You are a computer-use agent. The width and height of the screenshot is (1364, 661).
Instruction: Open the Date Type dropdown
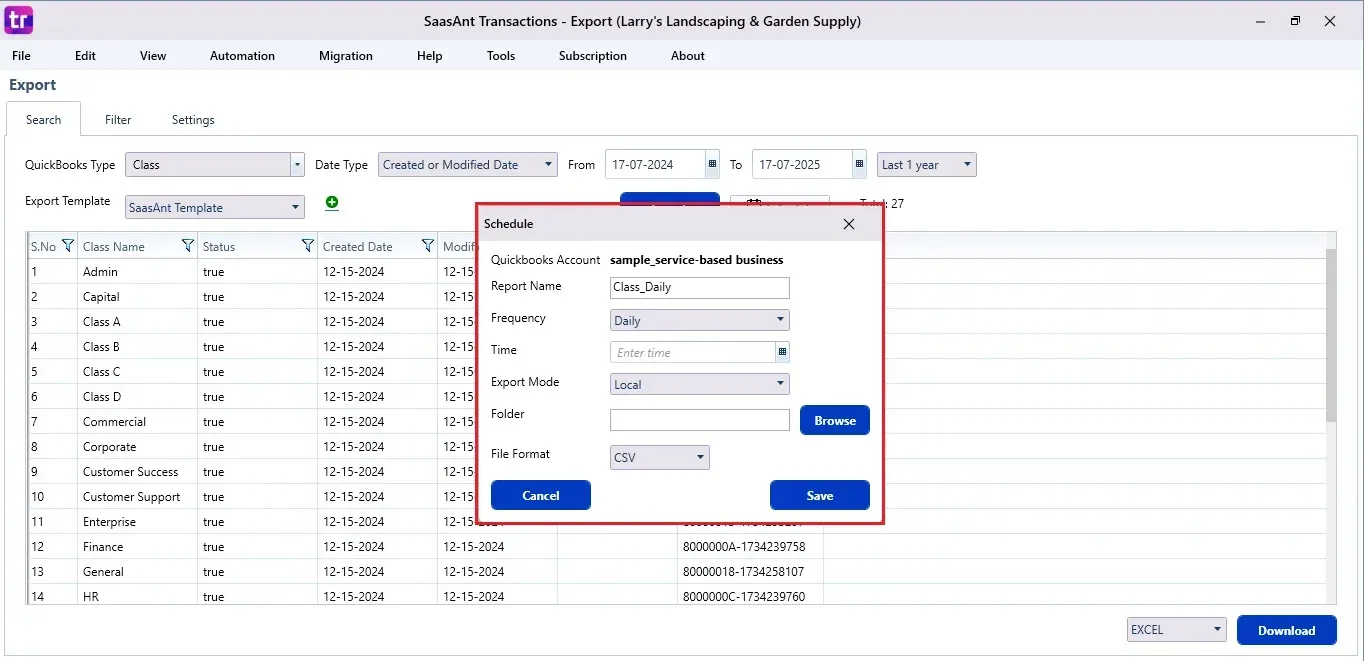[468, 165]
